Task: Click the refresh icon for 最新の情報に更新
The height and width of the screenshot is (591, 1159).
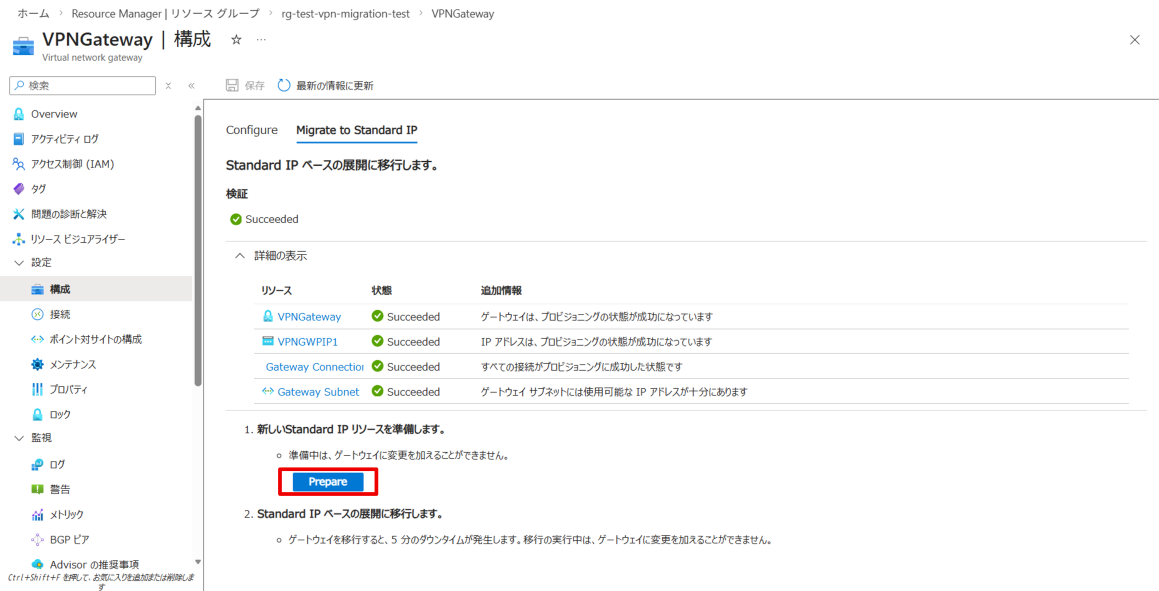Action: [284, 86]
